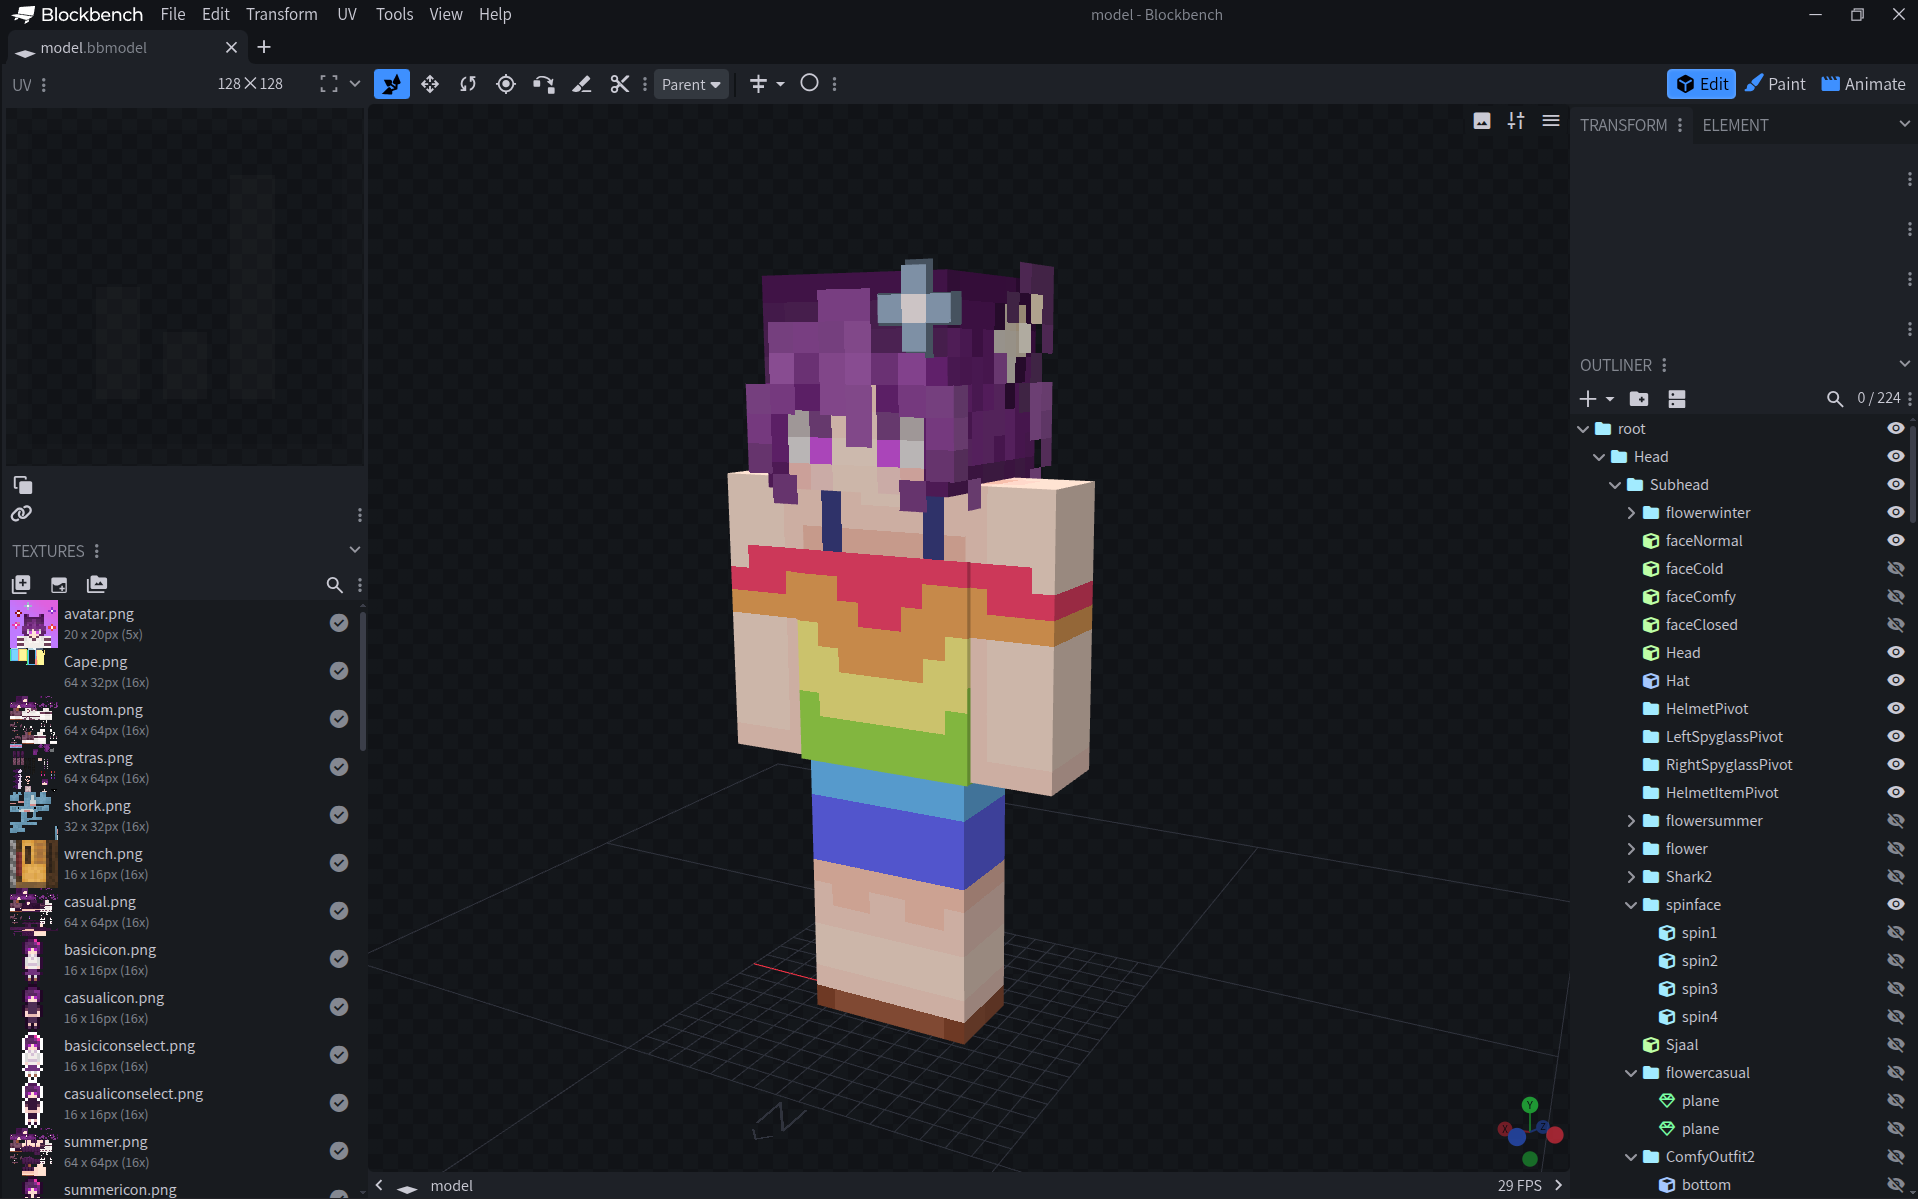This screenshot has width=1918, height=1199.
Task: Click the texture group folder icon
Action: (x=97, y=584)
